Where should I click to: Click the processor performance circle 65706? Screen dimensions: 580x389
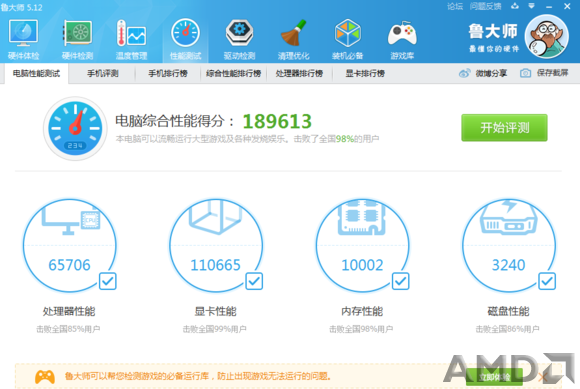(70, 246)
